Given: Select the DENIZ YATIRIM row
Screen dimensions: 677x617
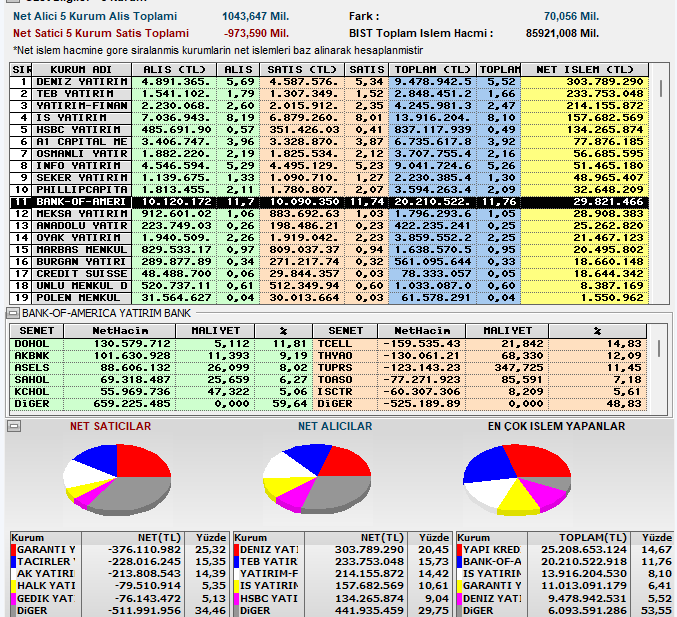Looking at the screenshot, I should tap(329, 82).
